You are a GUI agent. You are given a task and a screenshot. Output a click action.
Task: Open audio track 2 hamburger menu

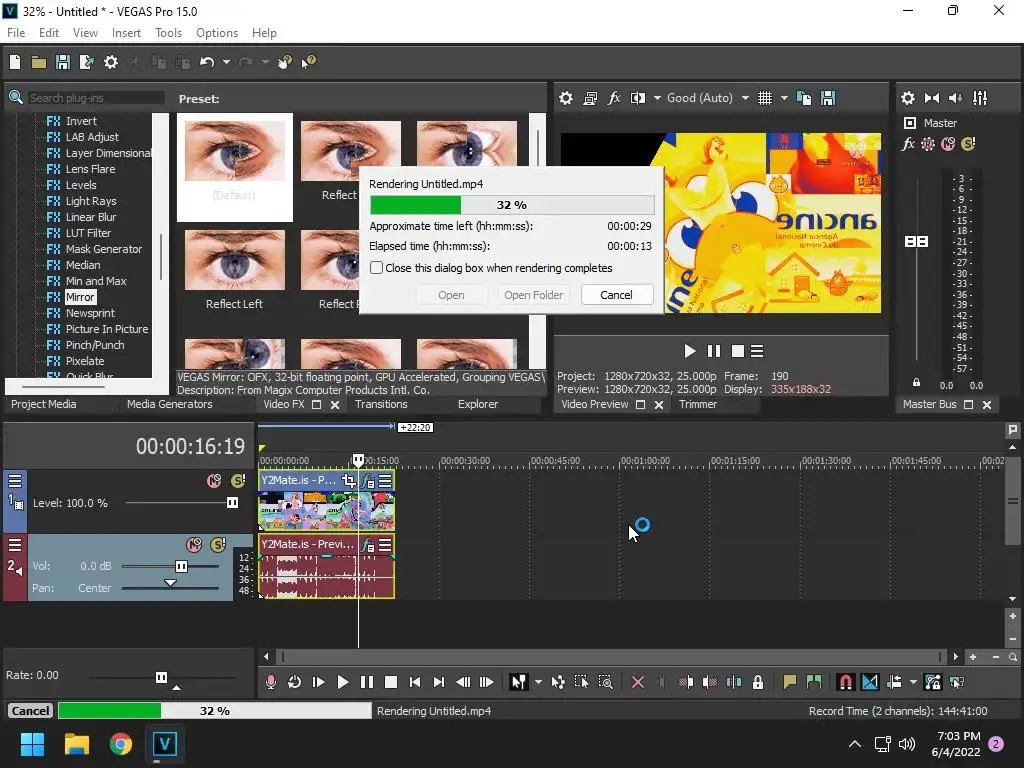(x=15, y=545)
